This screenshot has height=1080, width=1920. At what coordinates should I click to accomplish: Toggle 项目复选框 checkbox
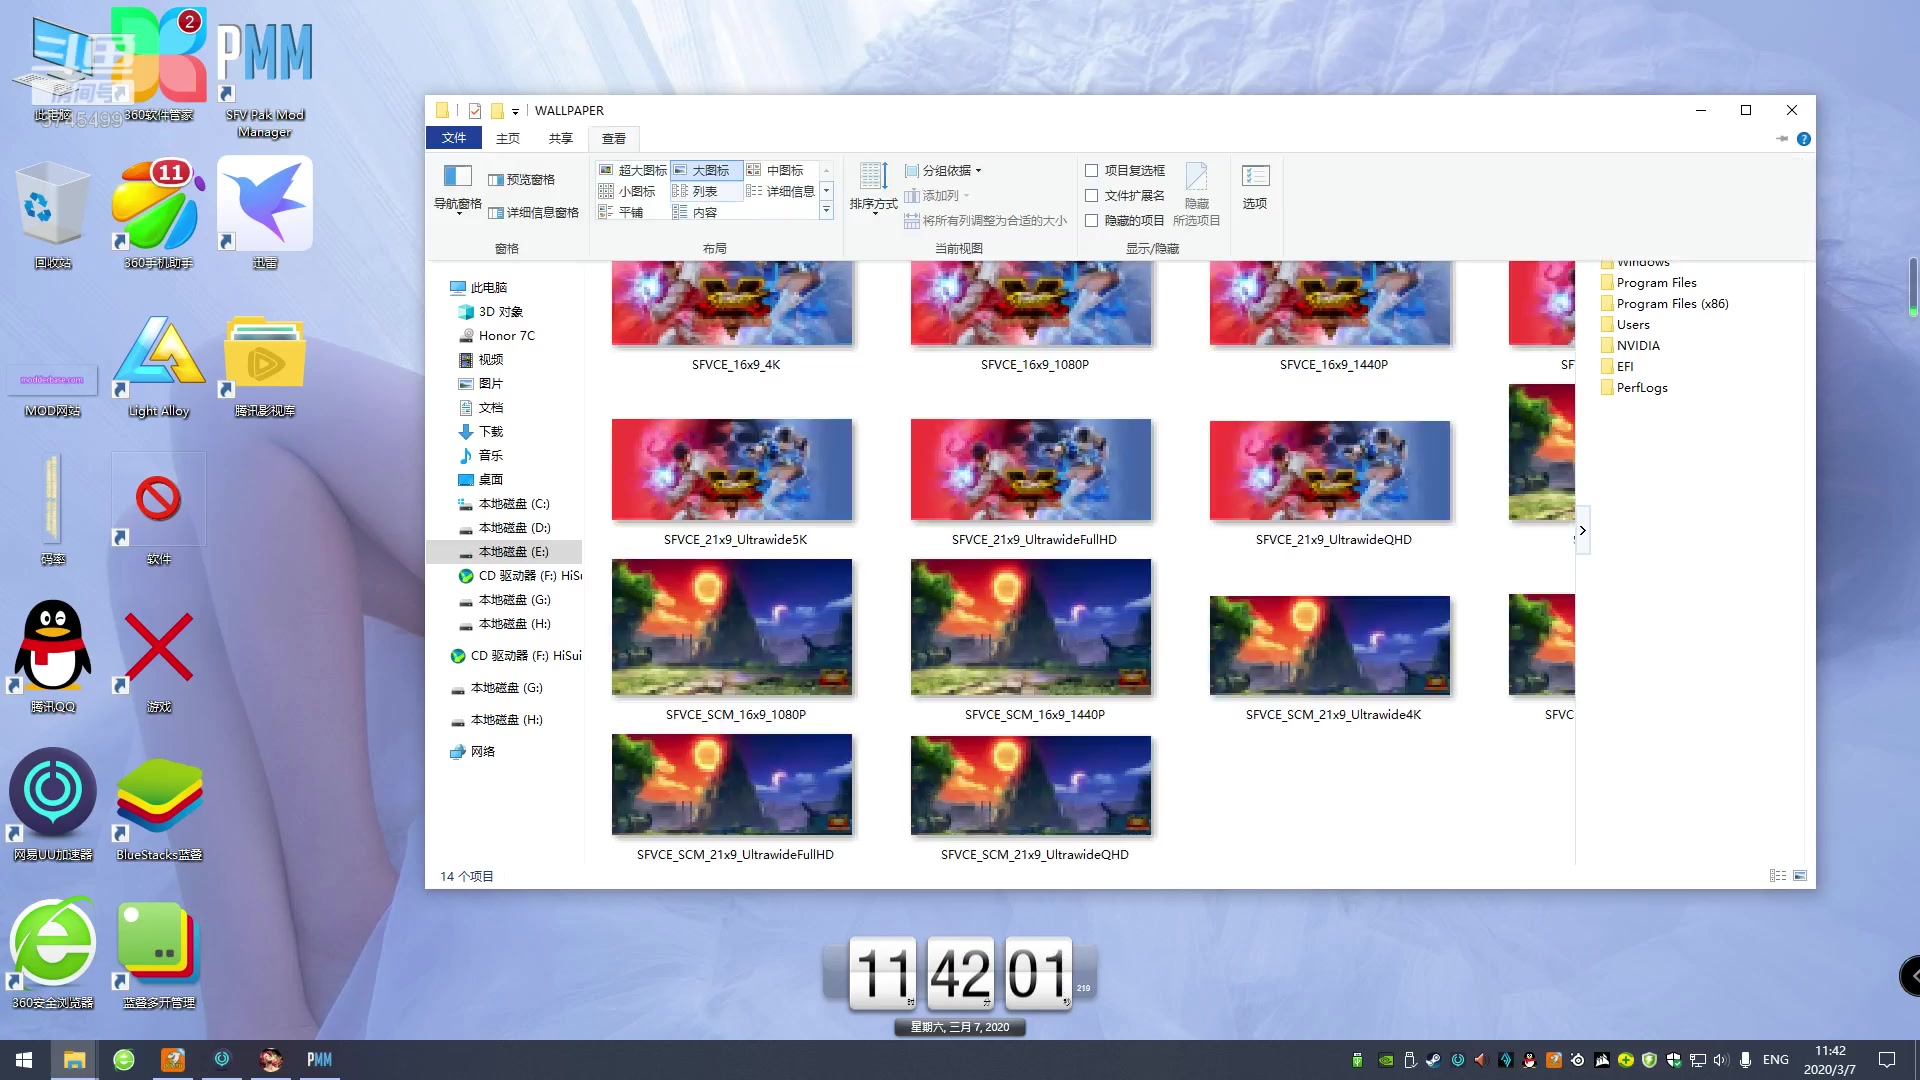pos(1092,170)
